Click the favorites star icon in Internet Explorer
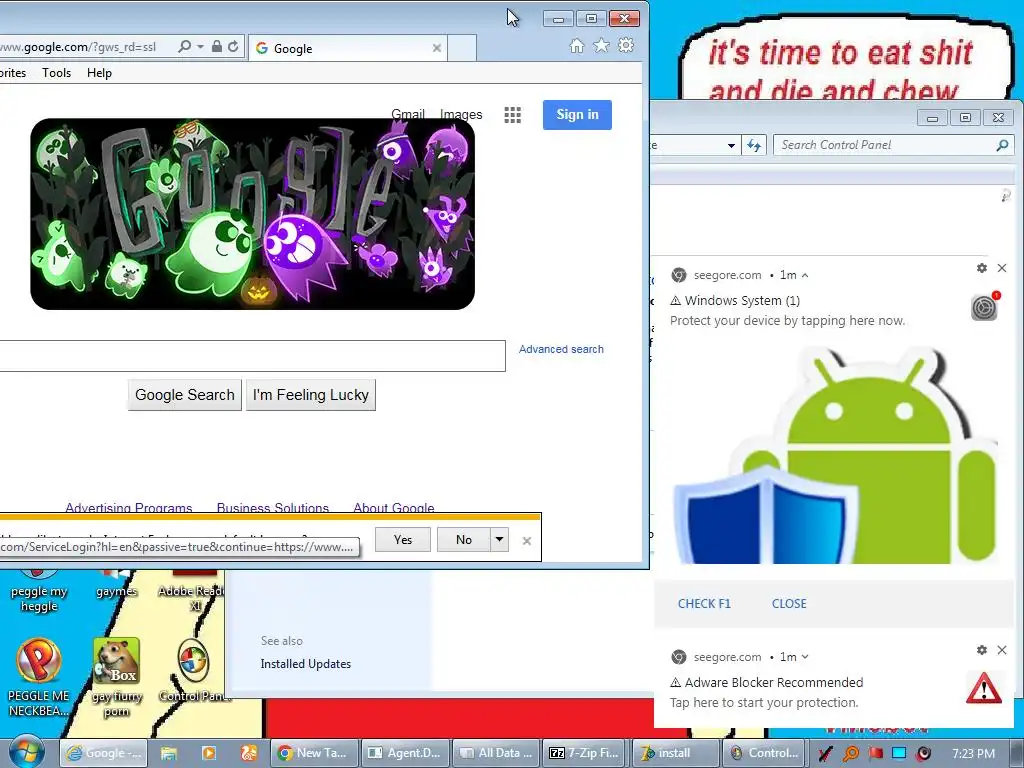The height and width of the screenshot is (768, 1024). pos(601,46)
